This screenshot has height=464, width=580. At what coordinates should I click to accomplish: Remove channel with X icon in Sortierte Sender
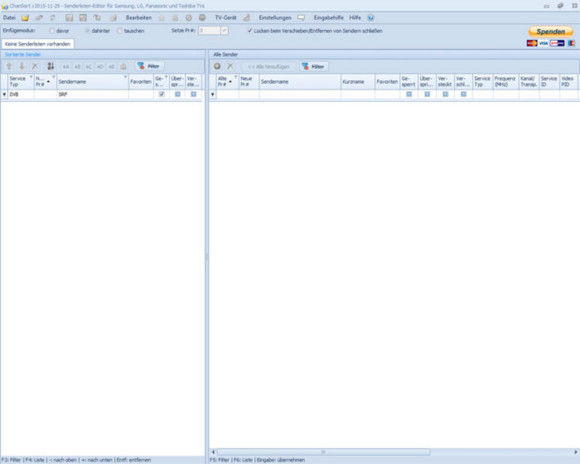pyautogui.click(x=35, y=66)
